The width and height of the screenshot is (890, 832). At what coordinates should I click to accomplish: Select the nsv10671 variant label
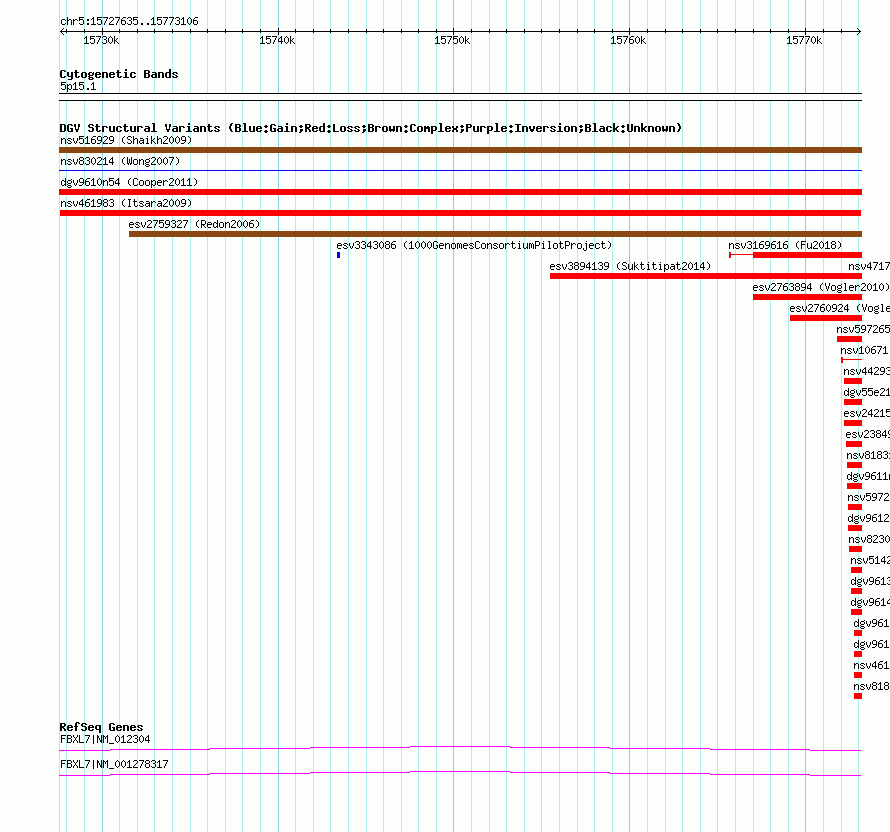(x=864, y=350)
